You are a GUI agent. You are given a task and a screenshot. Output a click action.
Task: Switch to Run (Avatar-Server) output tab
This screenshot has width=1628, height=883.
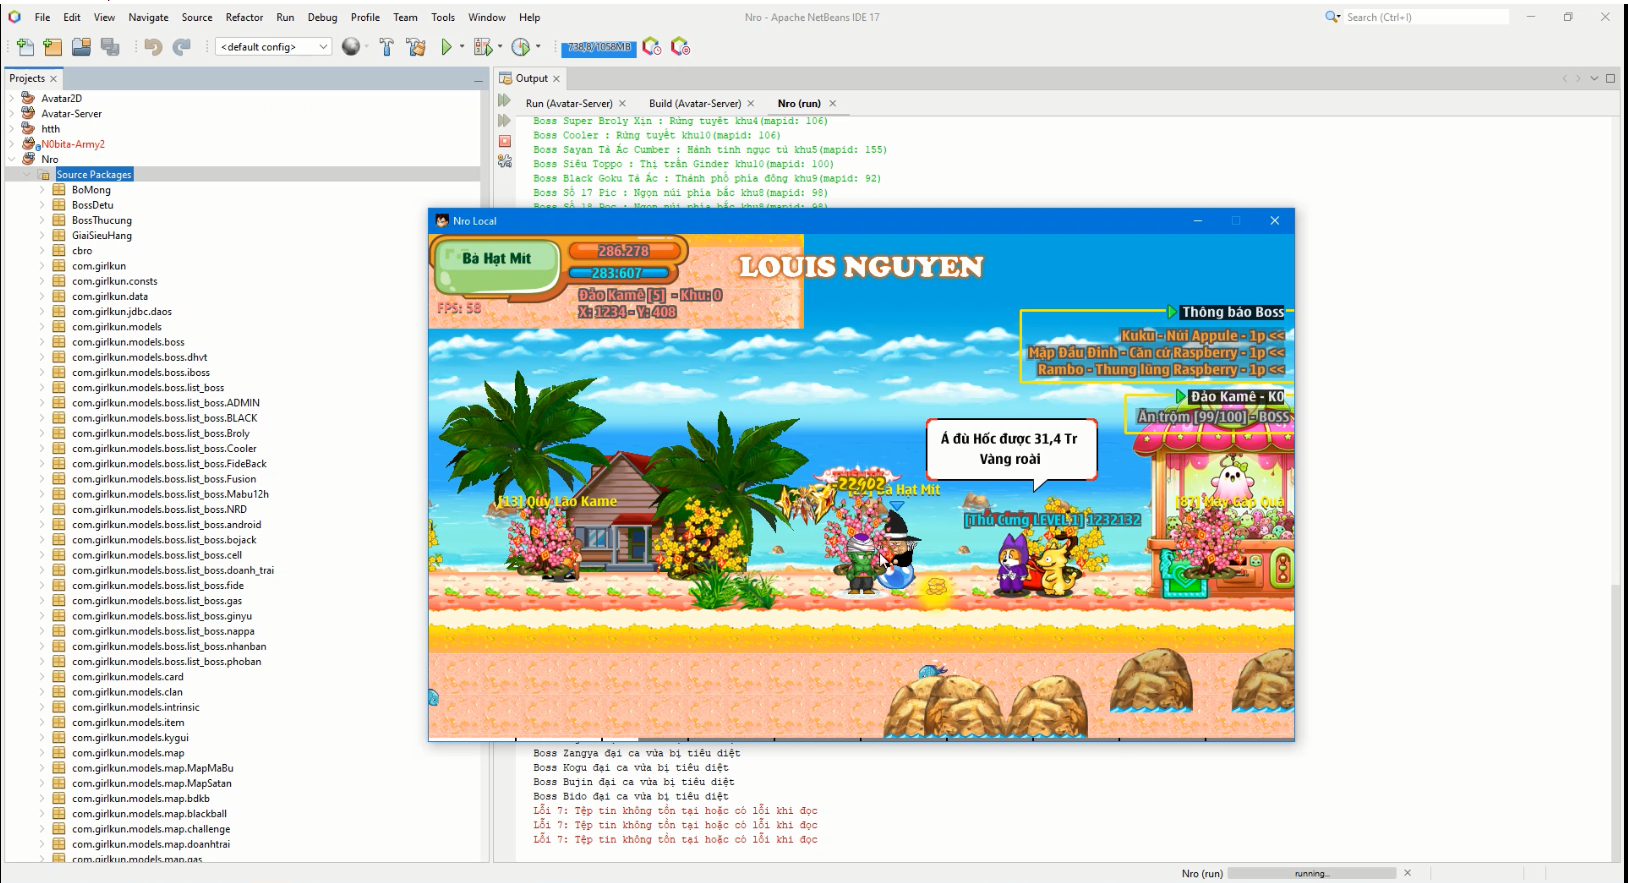(x=569, y=103)
